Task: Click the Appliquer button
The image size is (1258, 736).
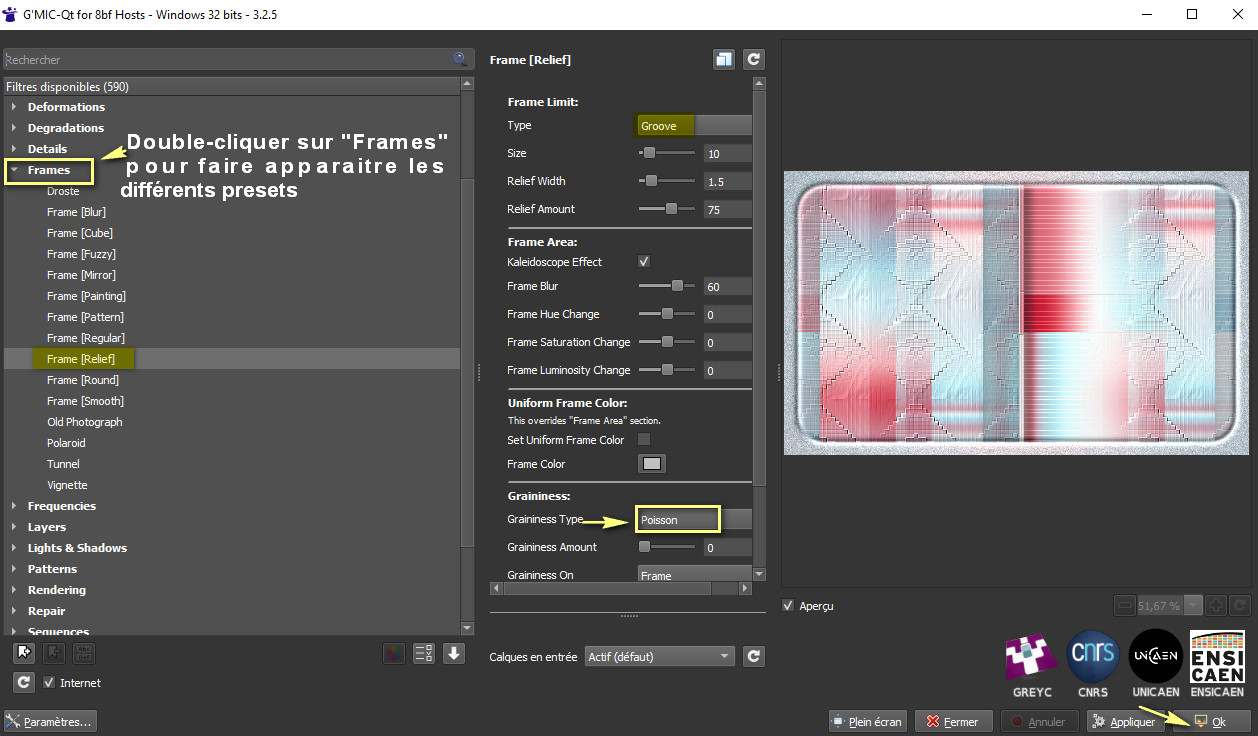Action: coord(1124,721)
